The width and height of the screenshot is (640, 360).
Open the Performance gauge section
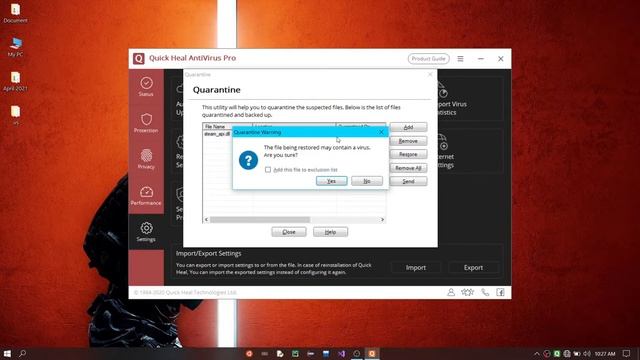point(146,195)
